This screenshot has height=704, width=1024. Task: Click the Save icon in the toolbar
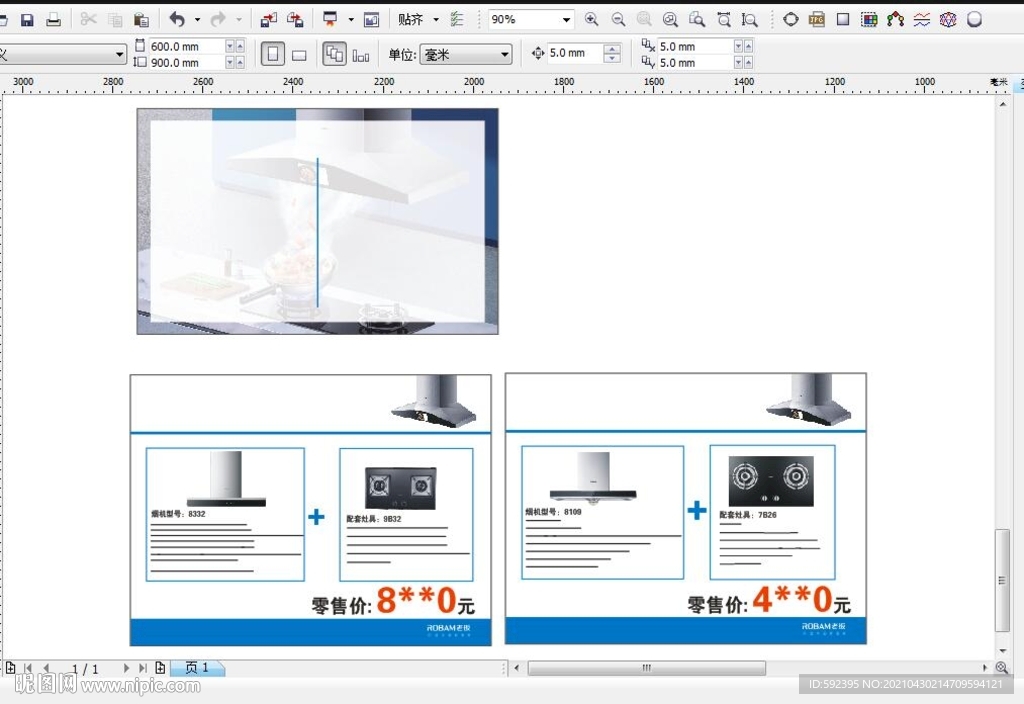point(28,20)
